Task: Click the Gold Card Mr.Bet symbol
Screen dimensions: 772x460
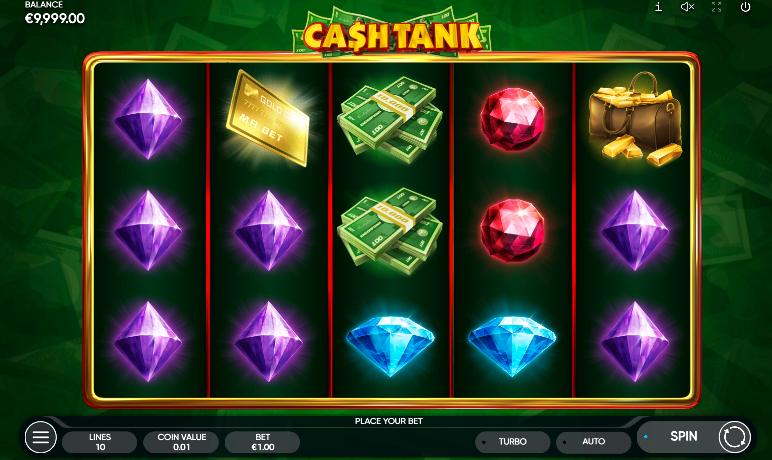Action: point(268,118)
